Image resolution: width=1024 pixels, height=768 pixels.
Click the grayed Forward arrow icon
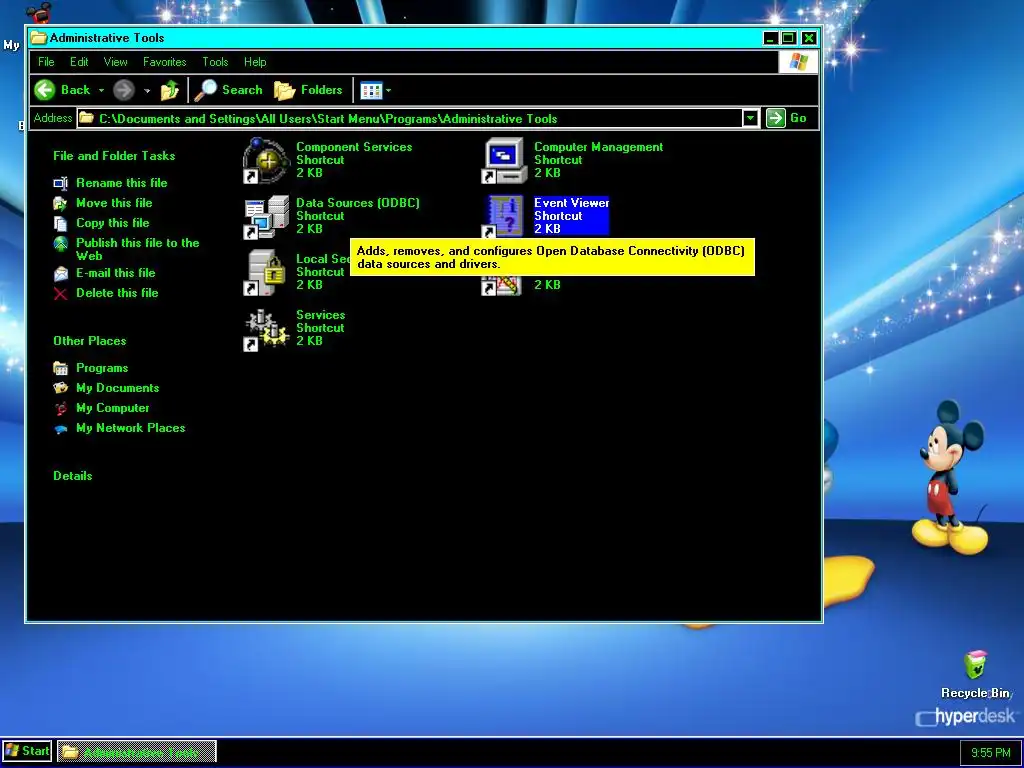pos(123,90)
